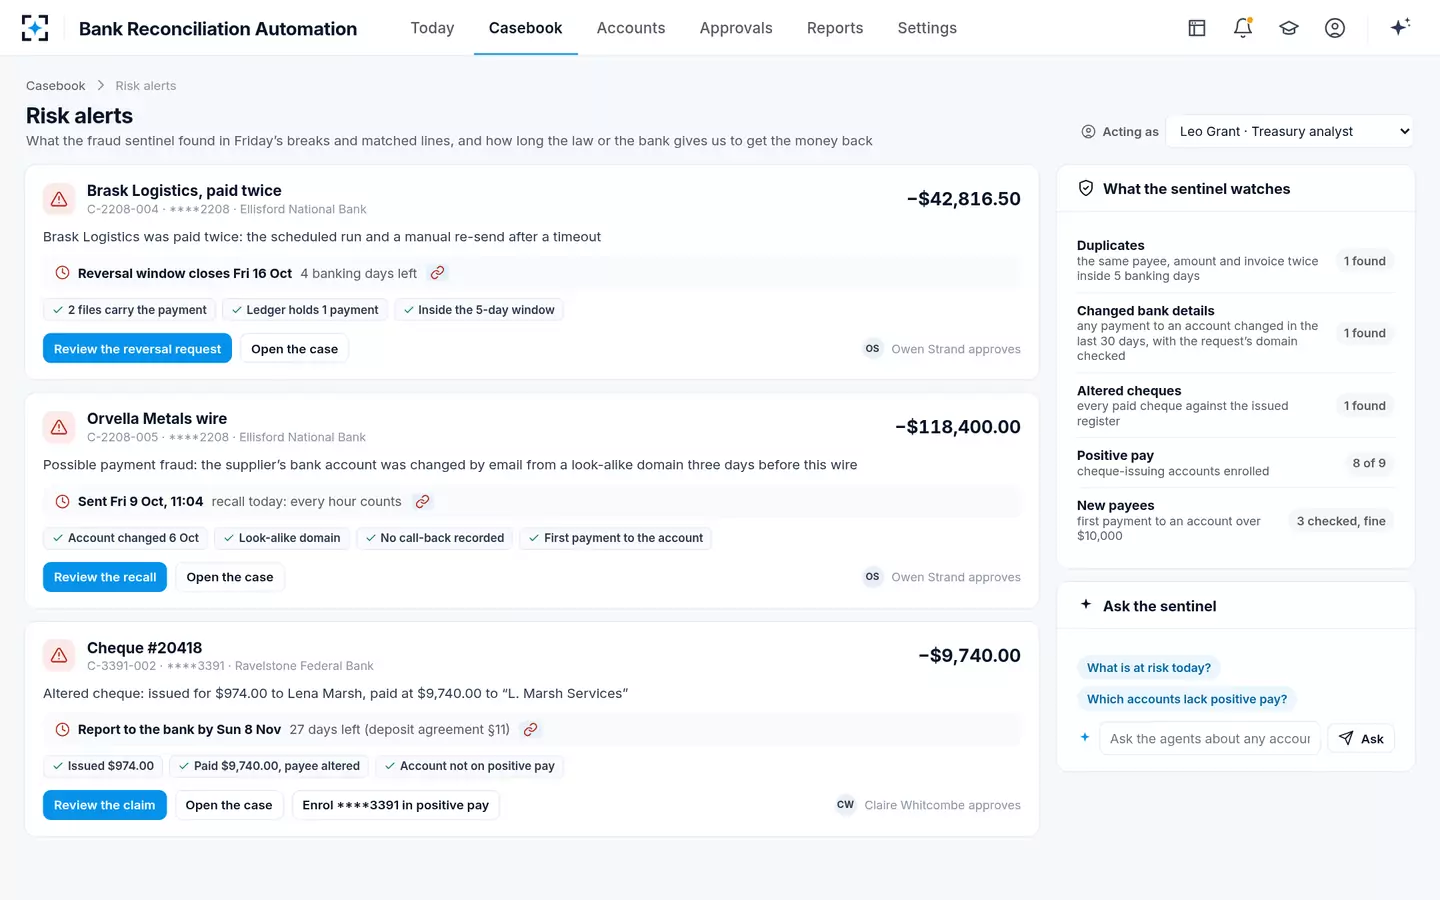This screenshot has height=900, width=1440.
Task: Click '1 found' badge for Duplicates
Action: click(1365, 261)
